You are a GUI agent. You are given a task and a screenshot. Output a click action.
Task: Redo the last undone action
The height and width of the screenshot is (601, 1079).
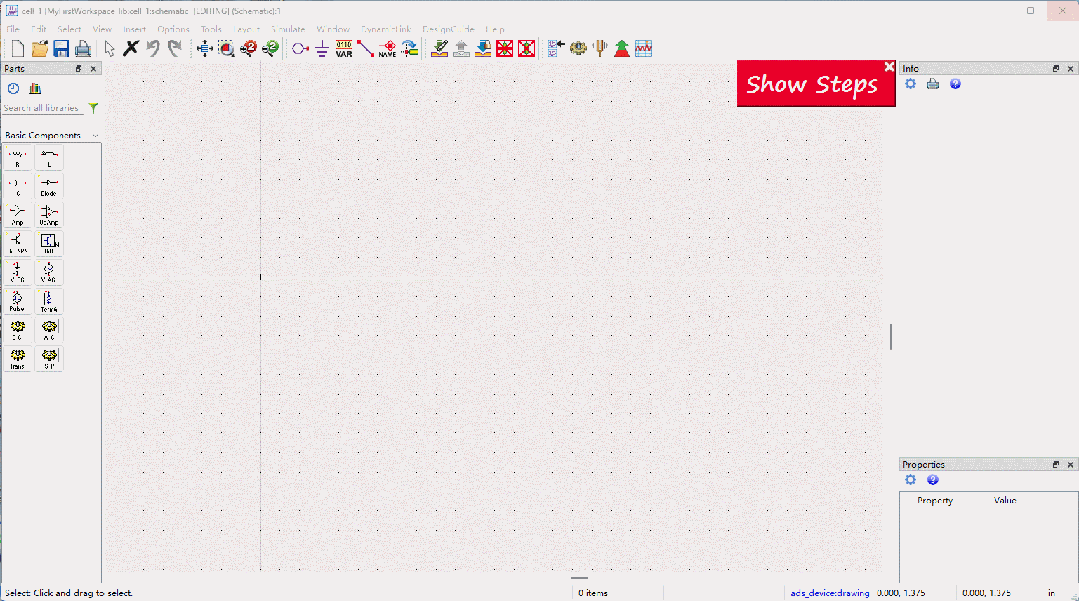[x=175, y=48]
